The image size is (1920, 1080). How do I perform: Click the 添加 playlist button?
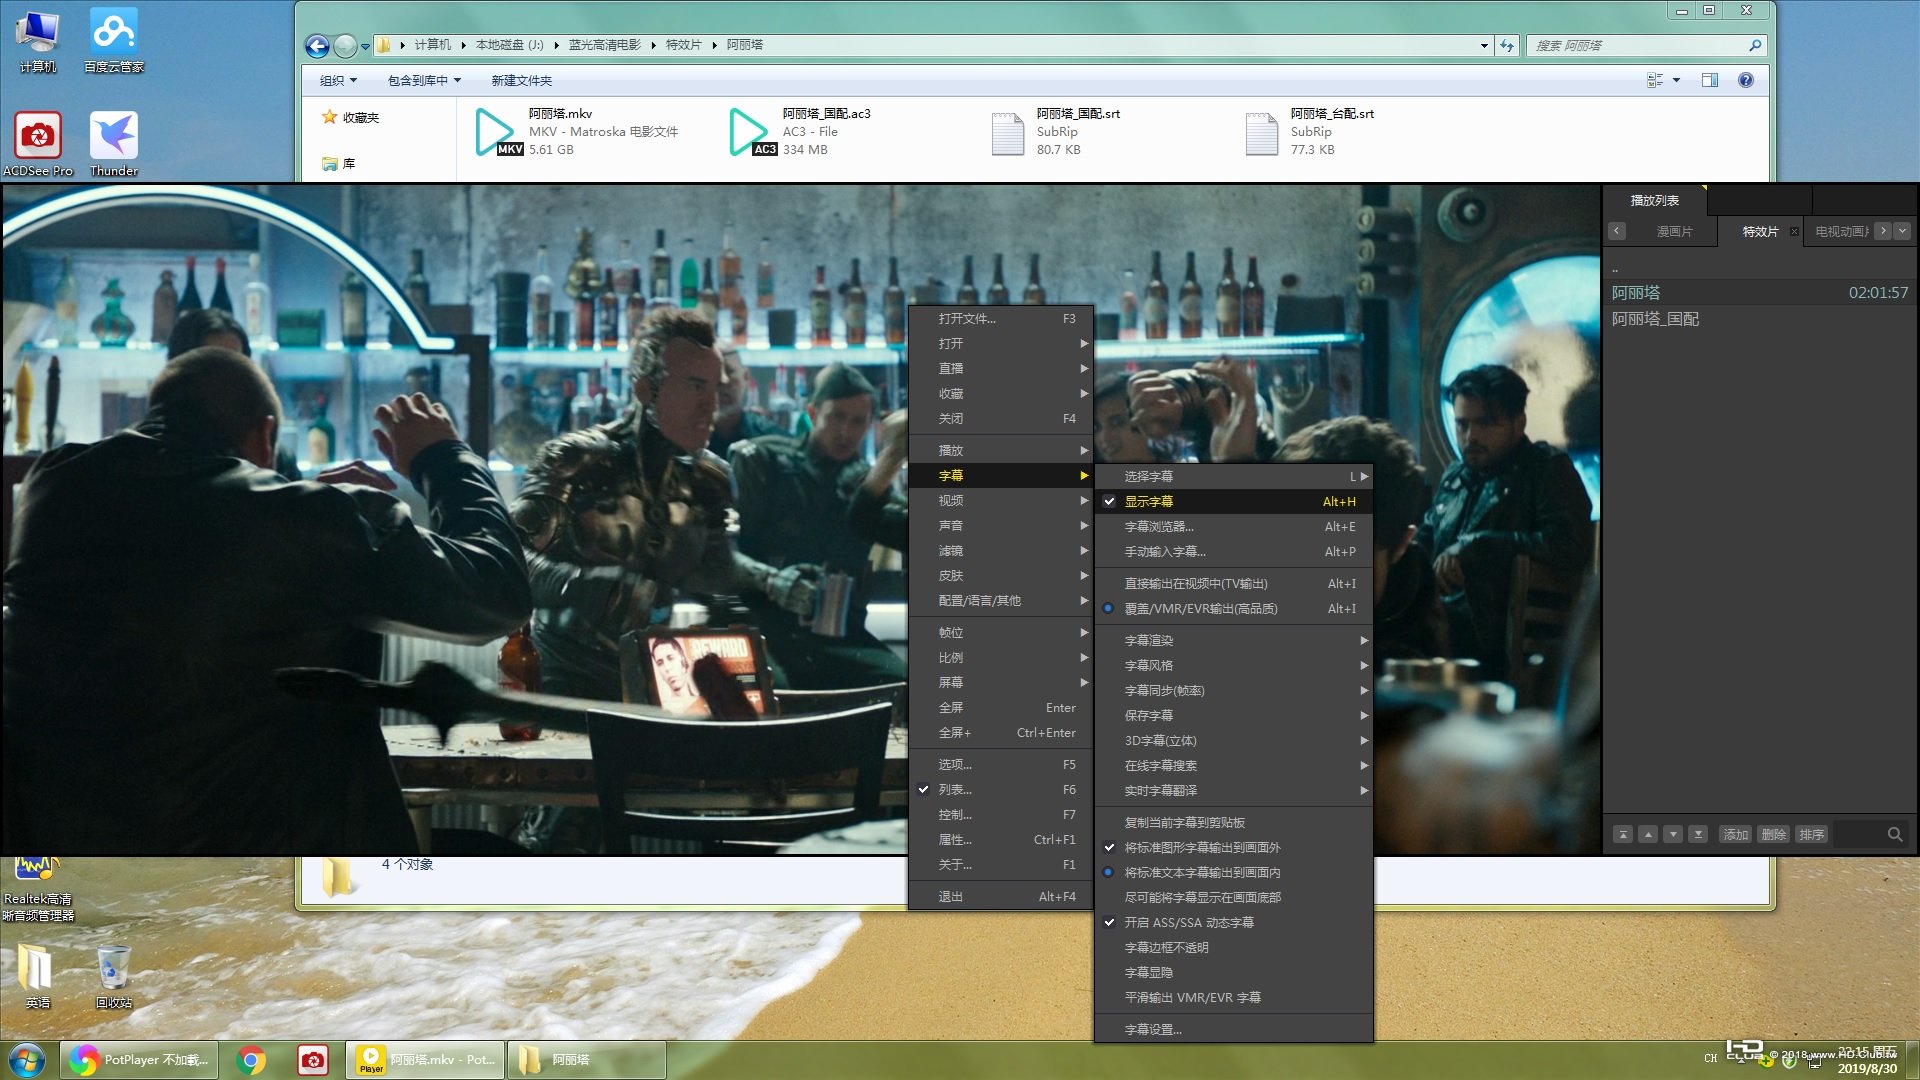(1735, 835)
